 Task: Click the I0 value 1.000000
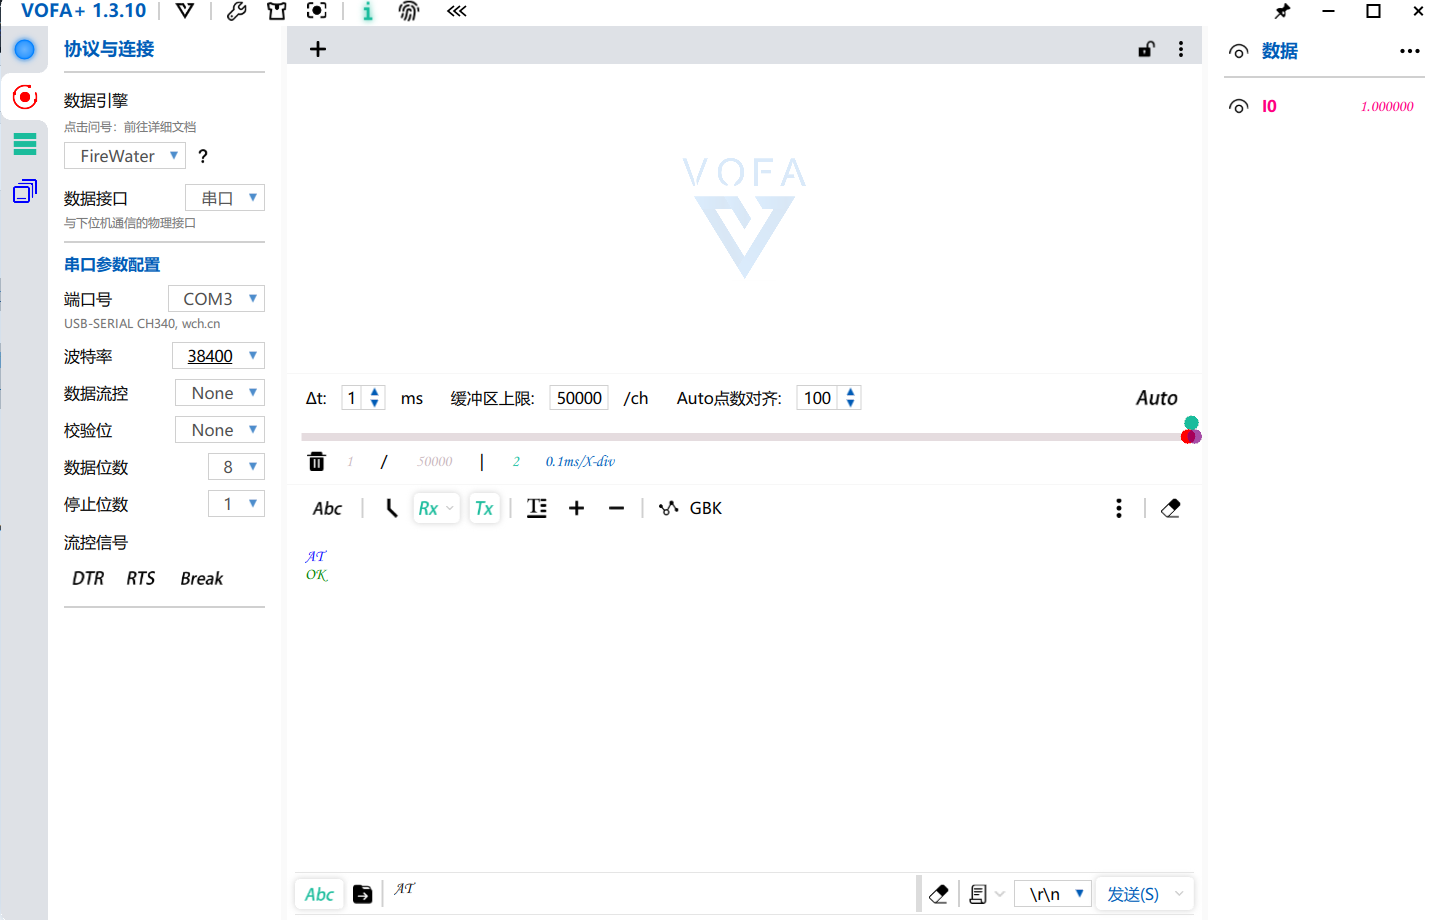tap(1387, 106)
